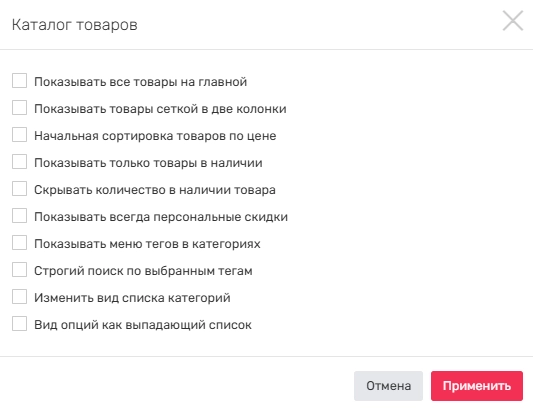Close the Каталог товаров dialog with X
This screenshot has width=533, height=414.
513,21
